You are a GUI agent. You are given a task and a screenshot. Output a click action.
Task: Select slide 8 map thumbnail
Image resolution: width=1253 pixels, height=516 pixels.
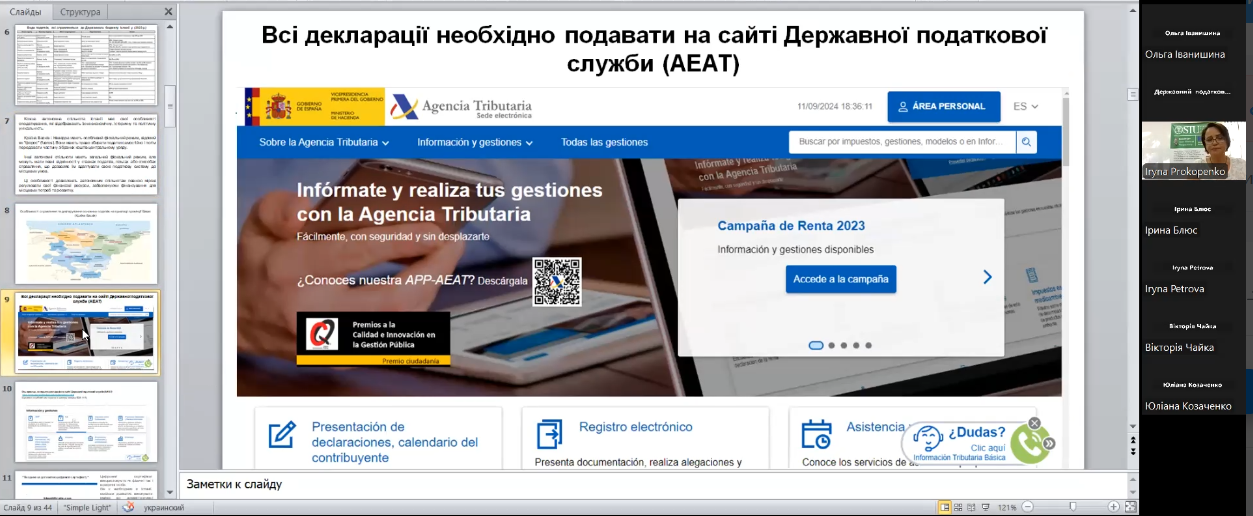click(x=86, y=243)
